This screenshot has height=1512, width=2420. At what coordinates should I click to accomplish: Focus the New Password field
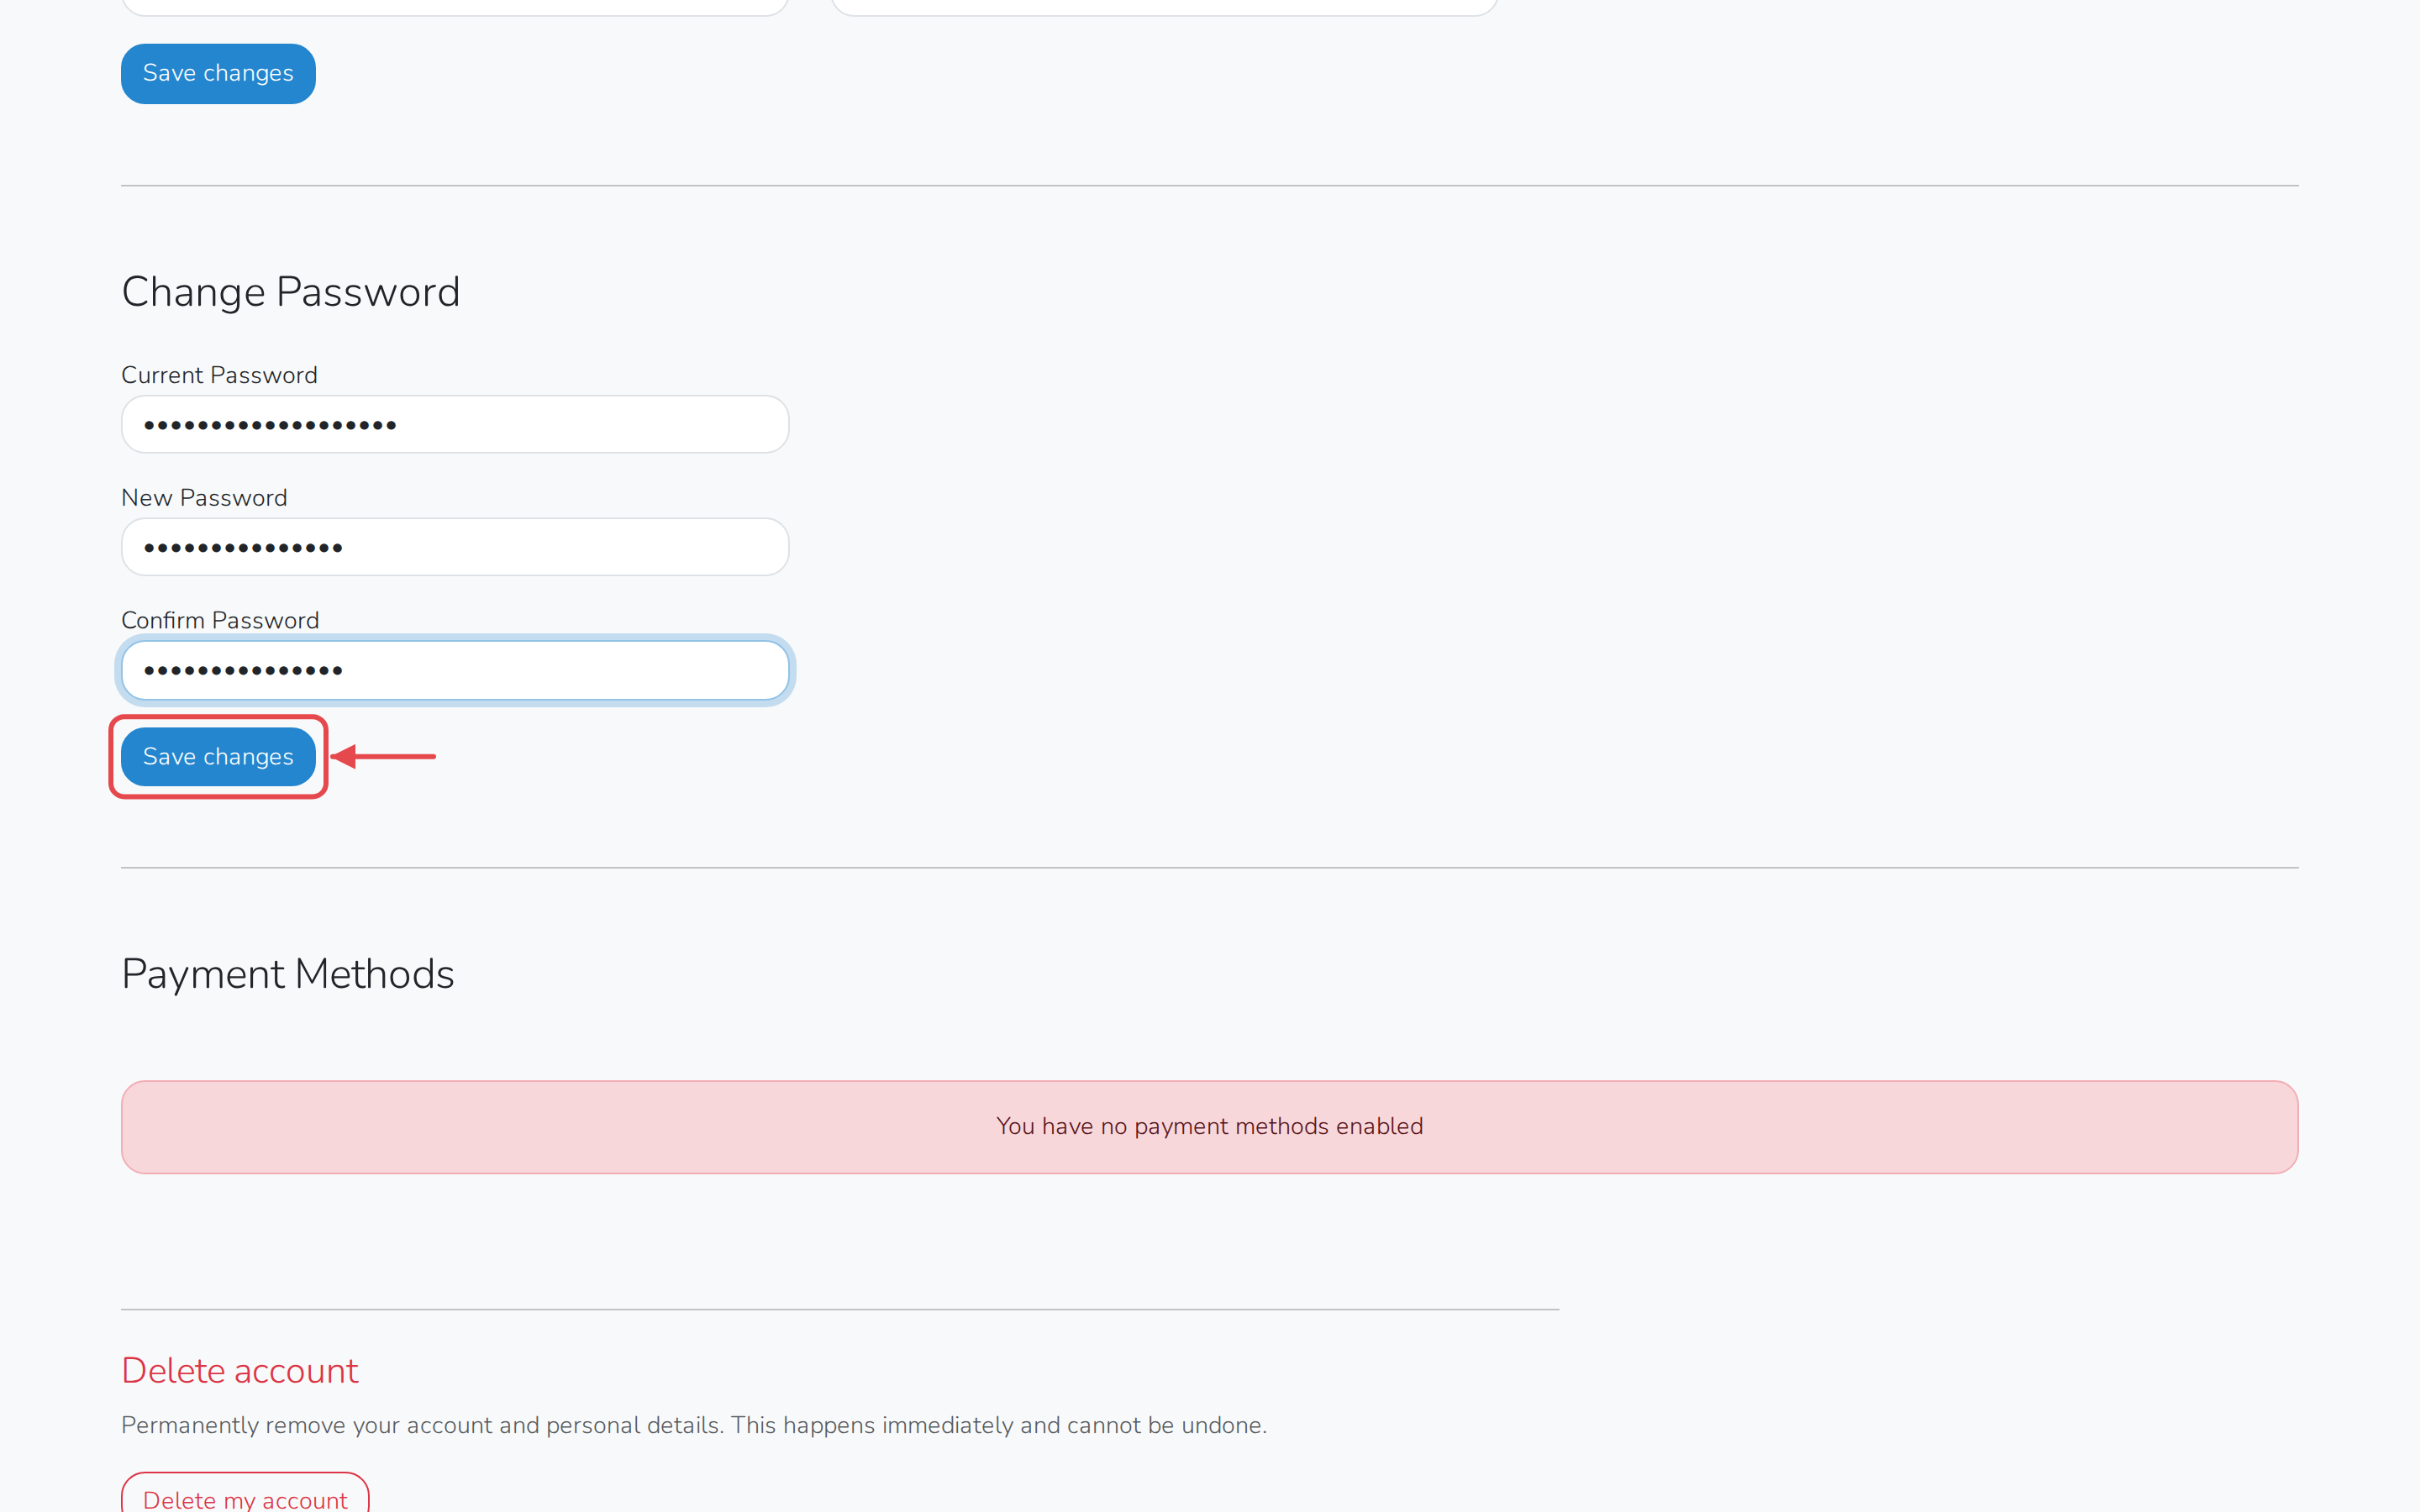[x=455, y=547]
